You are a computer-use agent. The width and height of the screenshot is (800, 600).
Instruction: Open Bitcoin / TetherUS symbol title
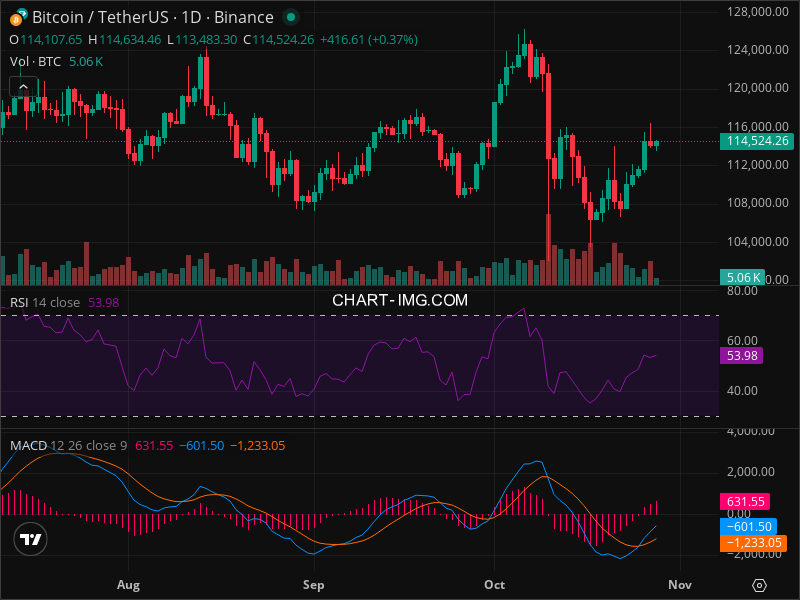pyautogui.click(x=152, y=17)
